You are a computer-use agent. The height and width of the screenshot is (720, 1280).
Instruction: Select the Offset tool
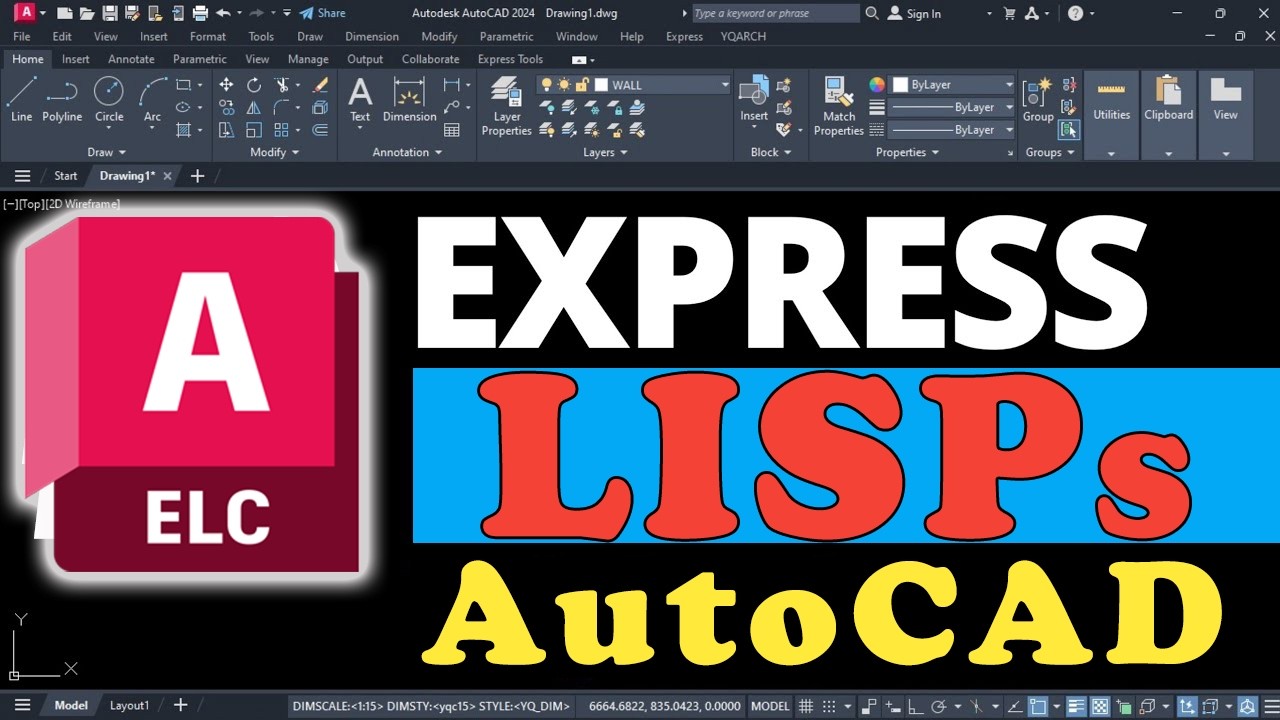(x=320, y=130)
